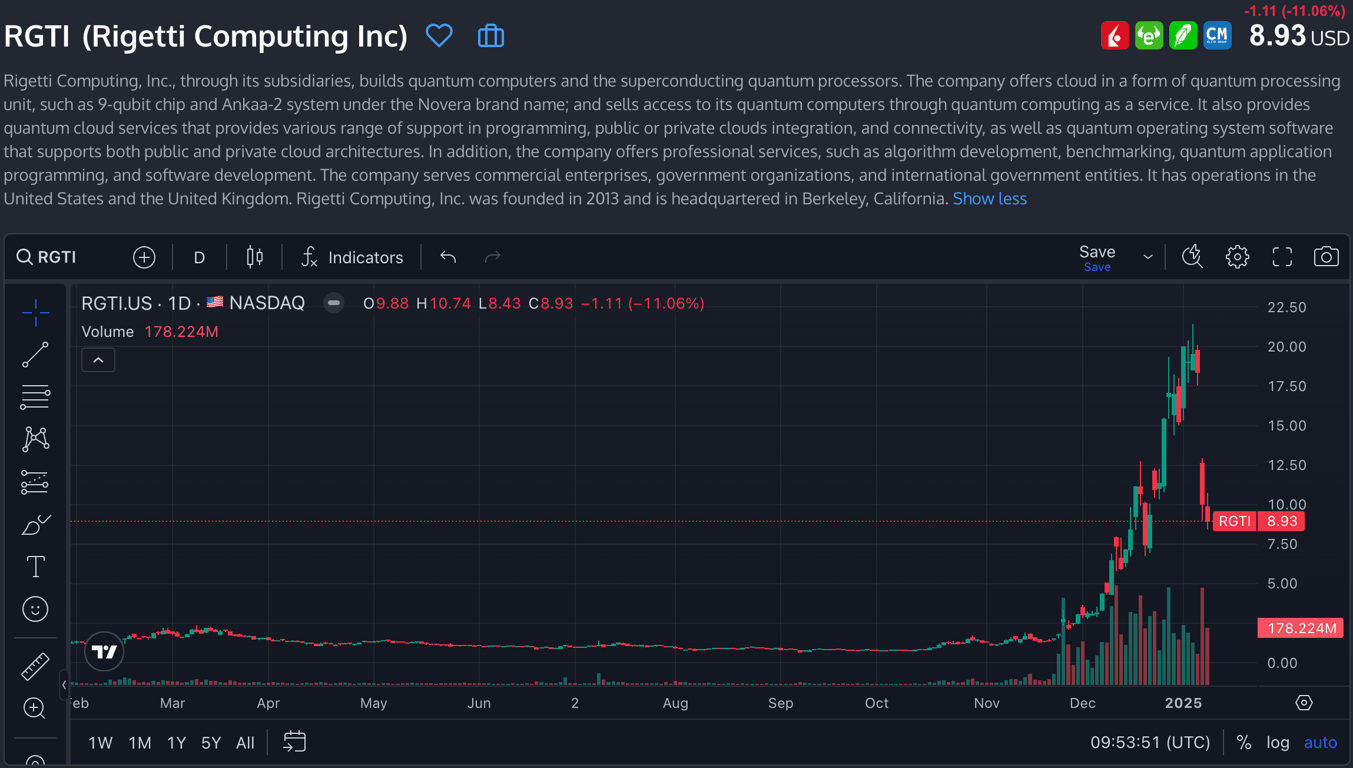Open the D timeframe interval selector
The image size is (1353, 768).
(199, 257)
